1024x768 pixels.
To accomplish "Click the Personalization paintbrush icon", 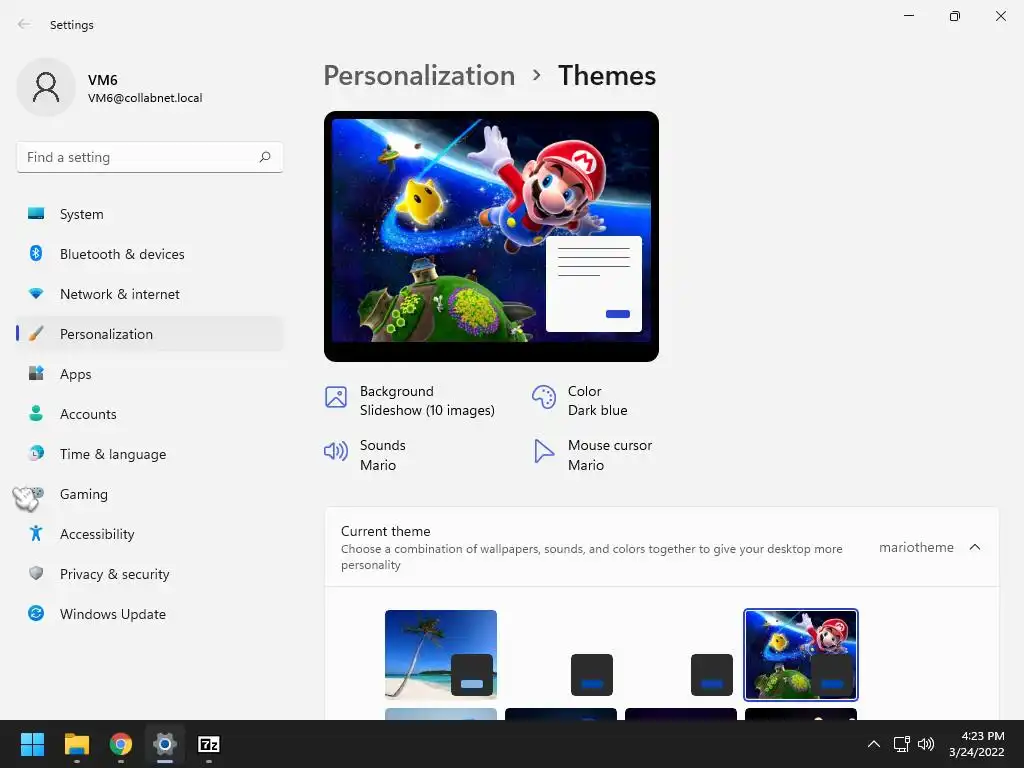I will pyautogui.click(x=36, y=334).
